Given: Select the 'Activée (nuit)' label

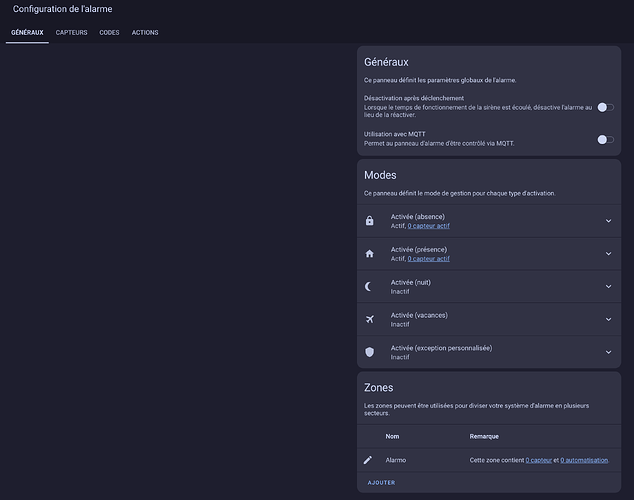Looking at the screenshot, I should coord(410,282).
